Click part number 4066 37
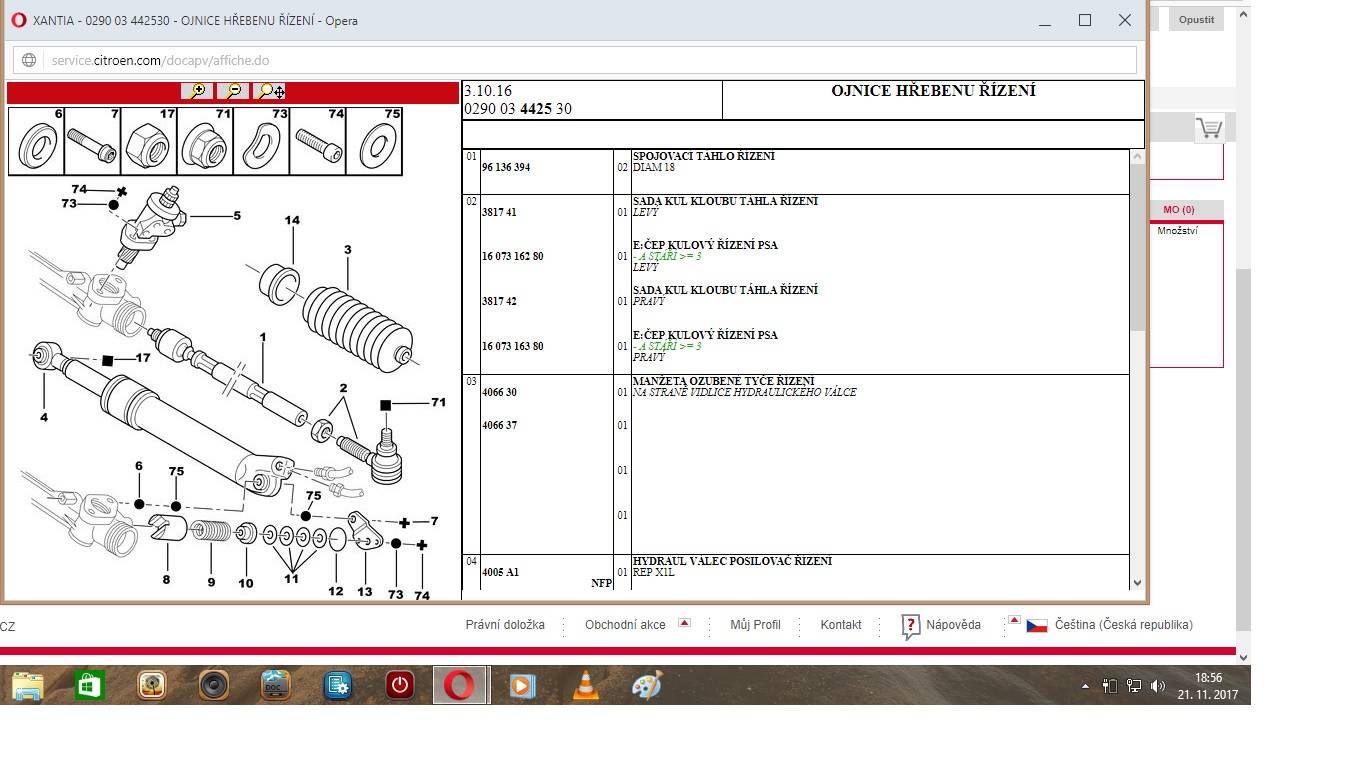The image size is (1366, 768). coord(499,425)
